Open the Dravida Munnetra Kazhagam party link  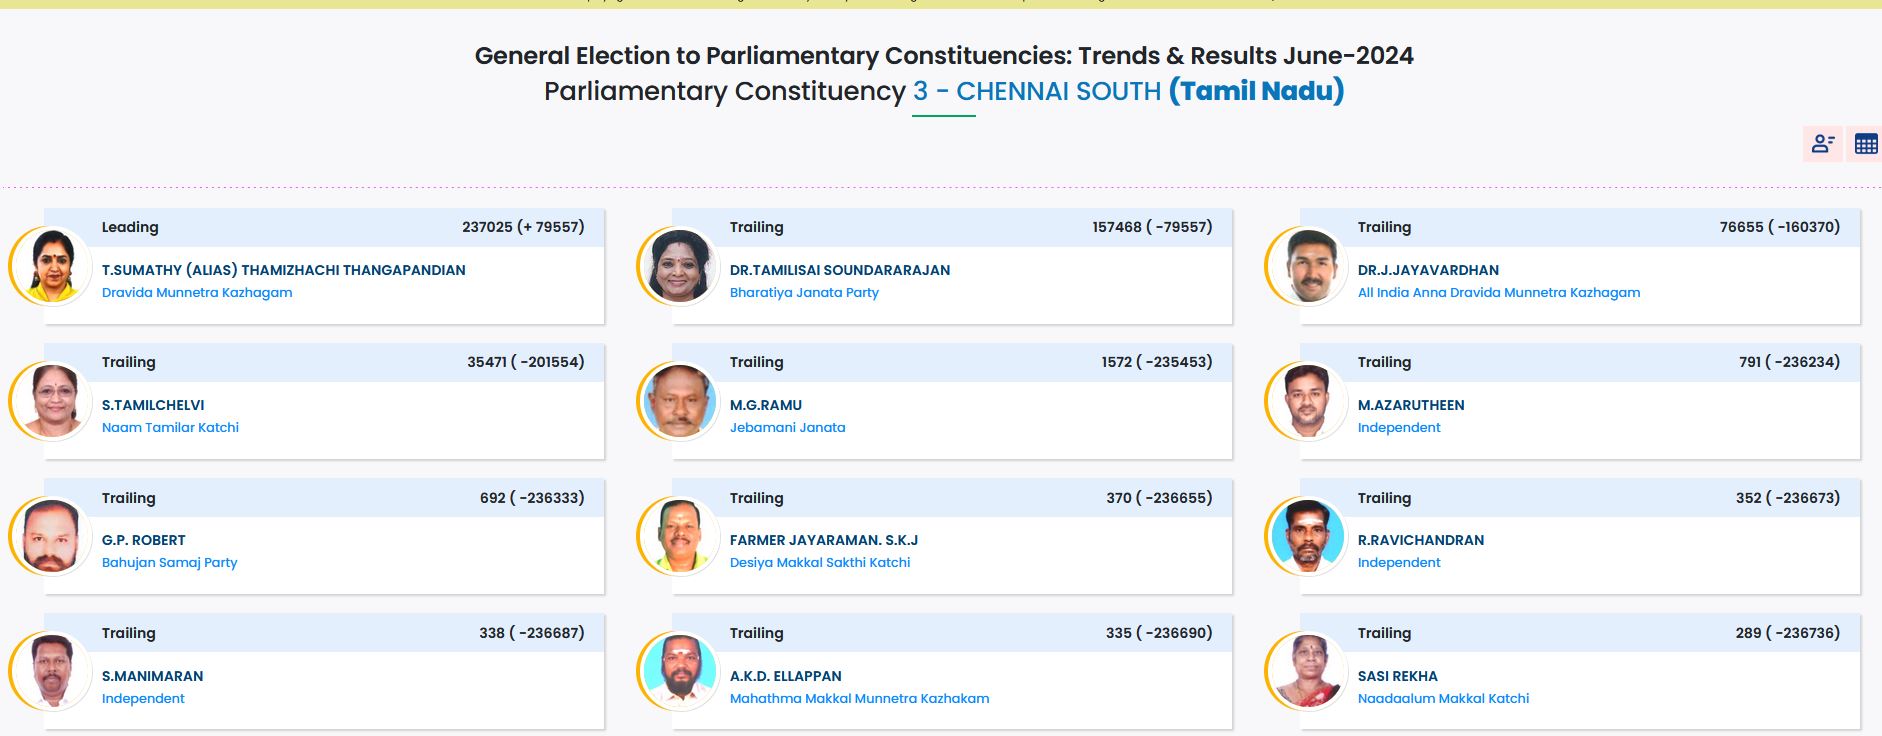[x=197, y=292]
